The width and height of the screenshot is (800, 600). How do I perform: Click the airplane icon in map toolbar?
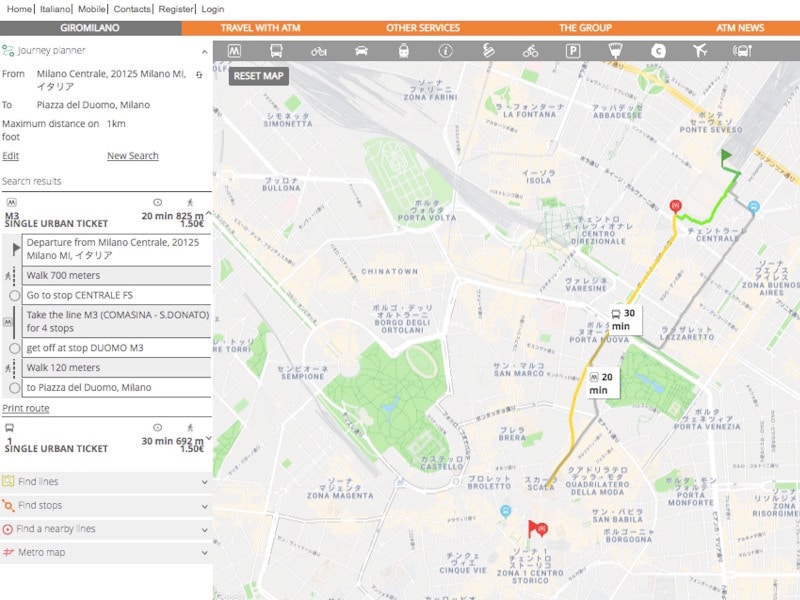(x=699, y=50)
